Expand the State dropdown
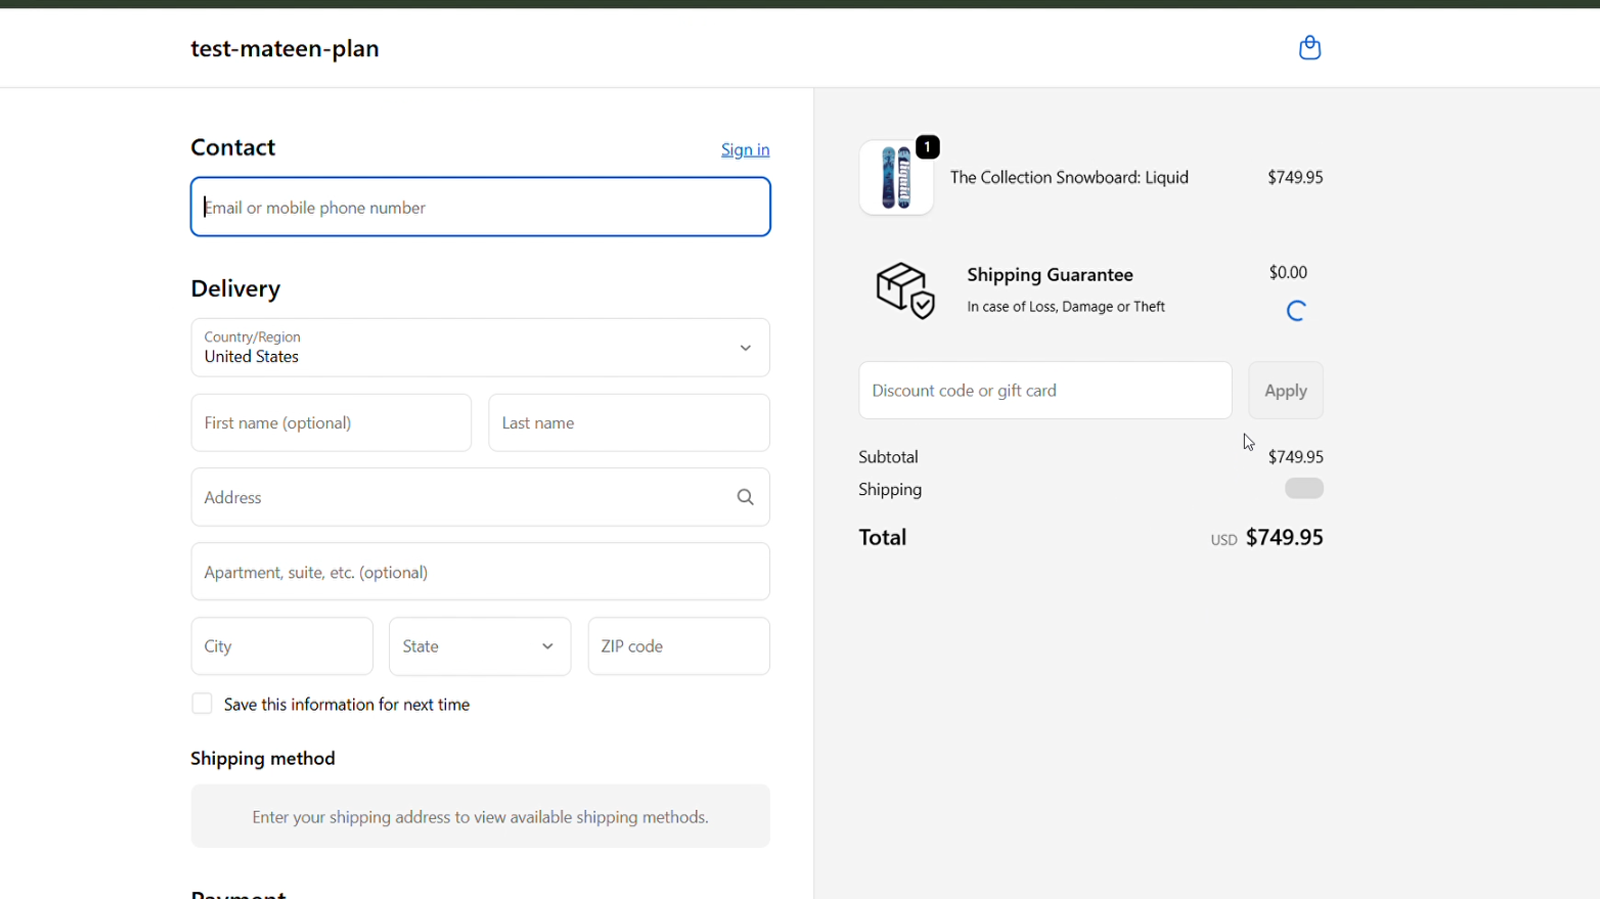Image resolution: width=1600 pixels, height=900 pixels. pyautogui.click(x=479, y=647)
